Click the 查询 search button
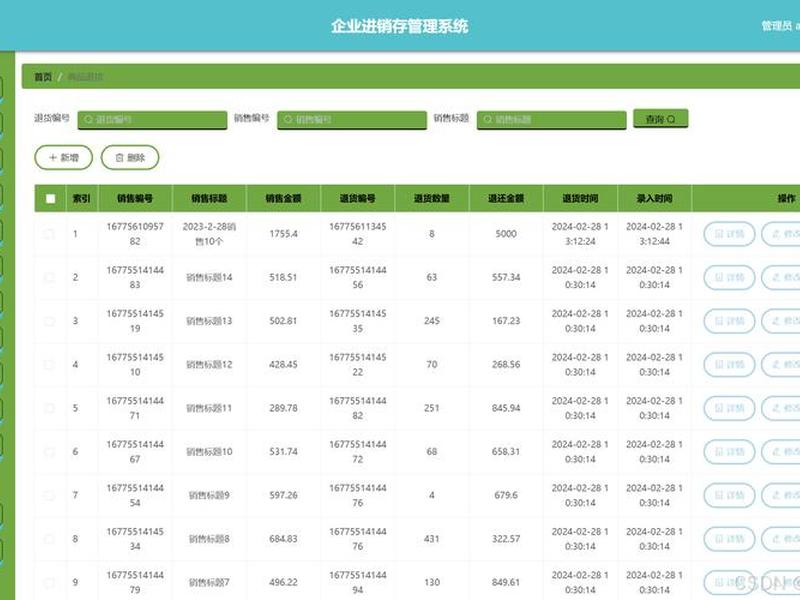This screenshot has width=800, height=600. [x=661, y=118]
